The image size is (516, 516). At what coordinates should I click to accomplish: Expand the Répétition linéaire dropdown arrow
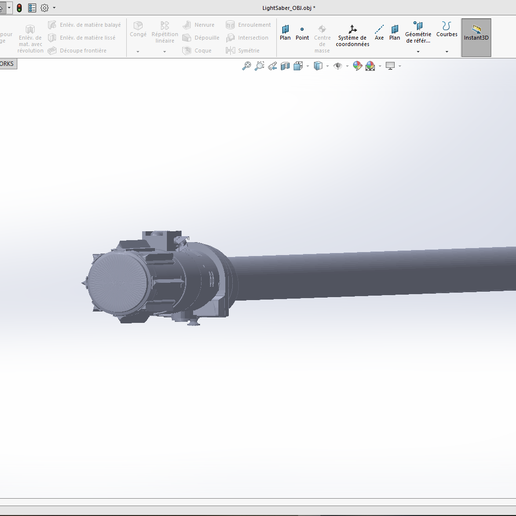(x=164, y=52)
